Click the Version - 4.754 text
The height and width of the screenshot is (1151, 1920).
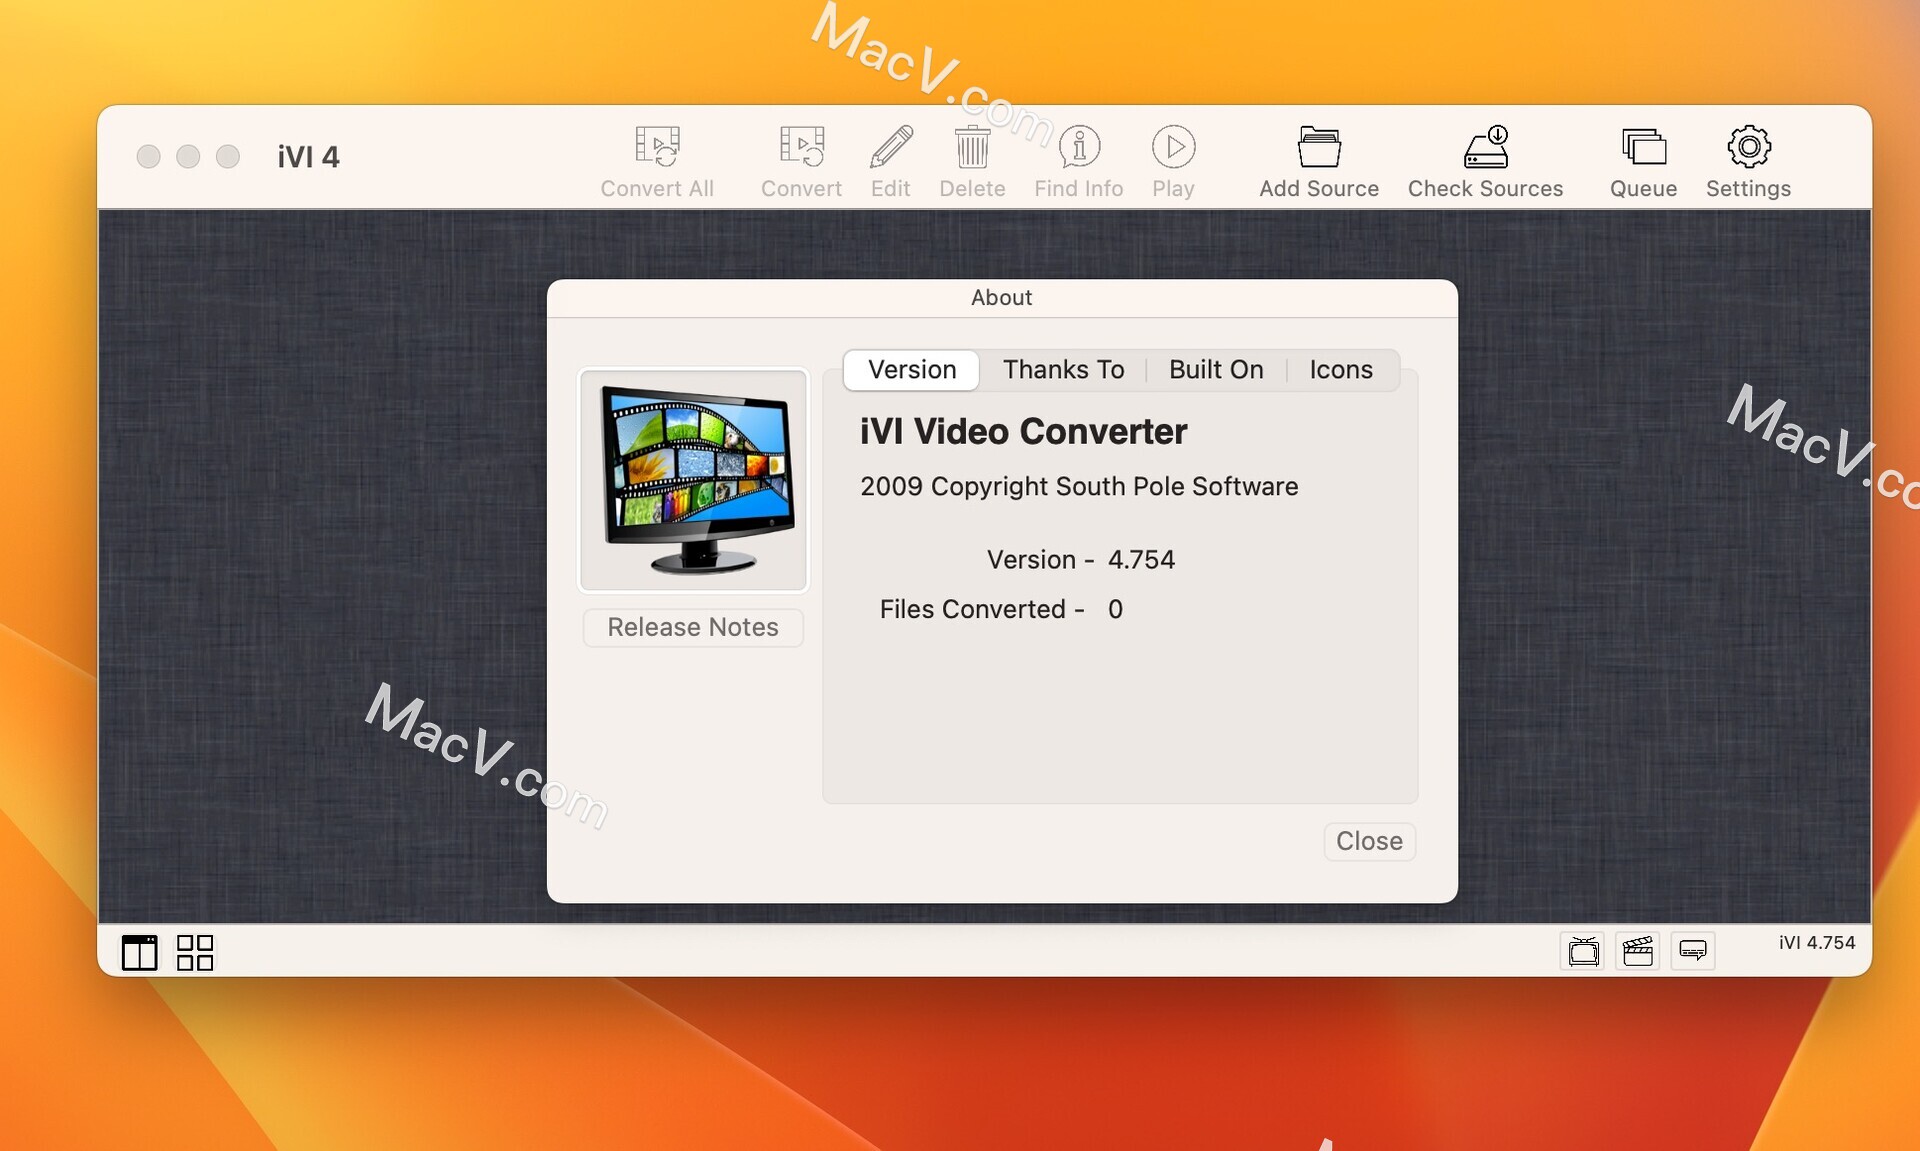click(x=1080, y=560)
